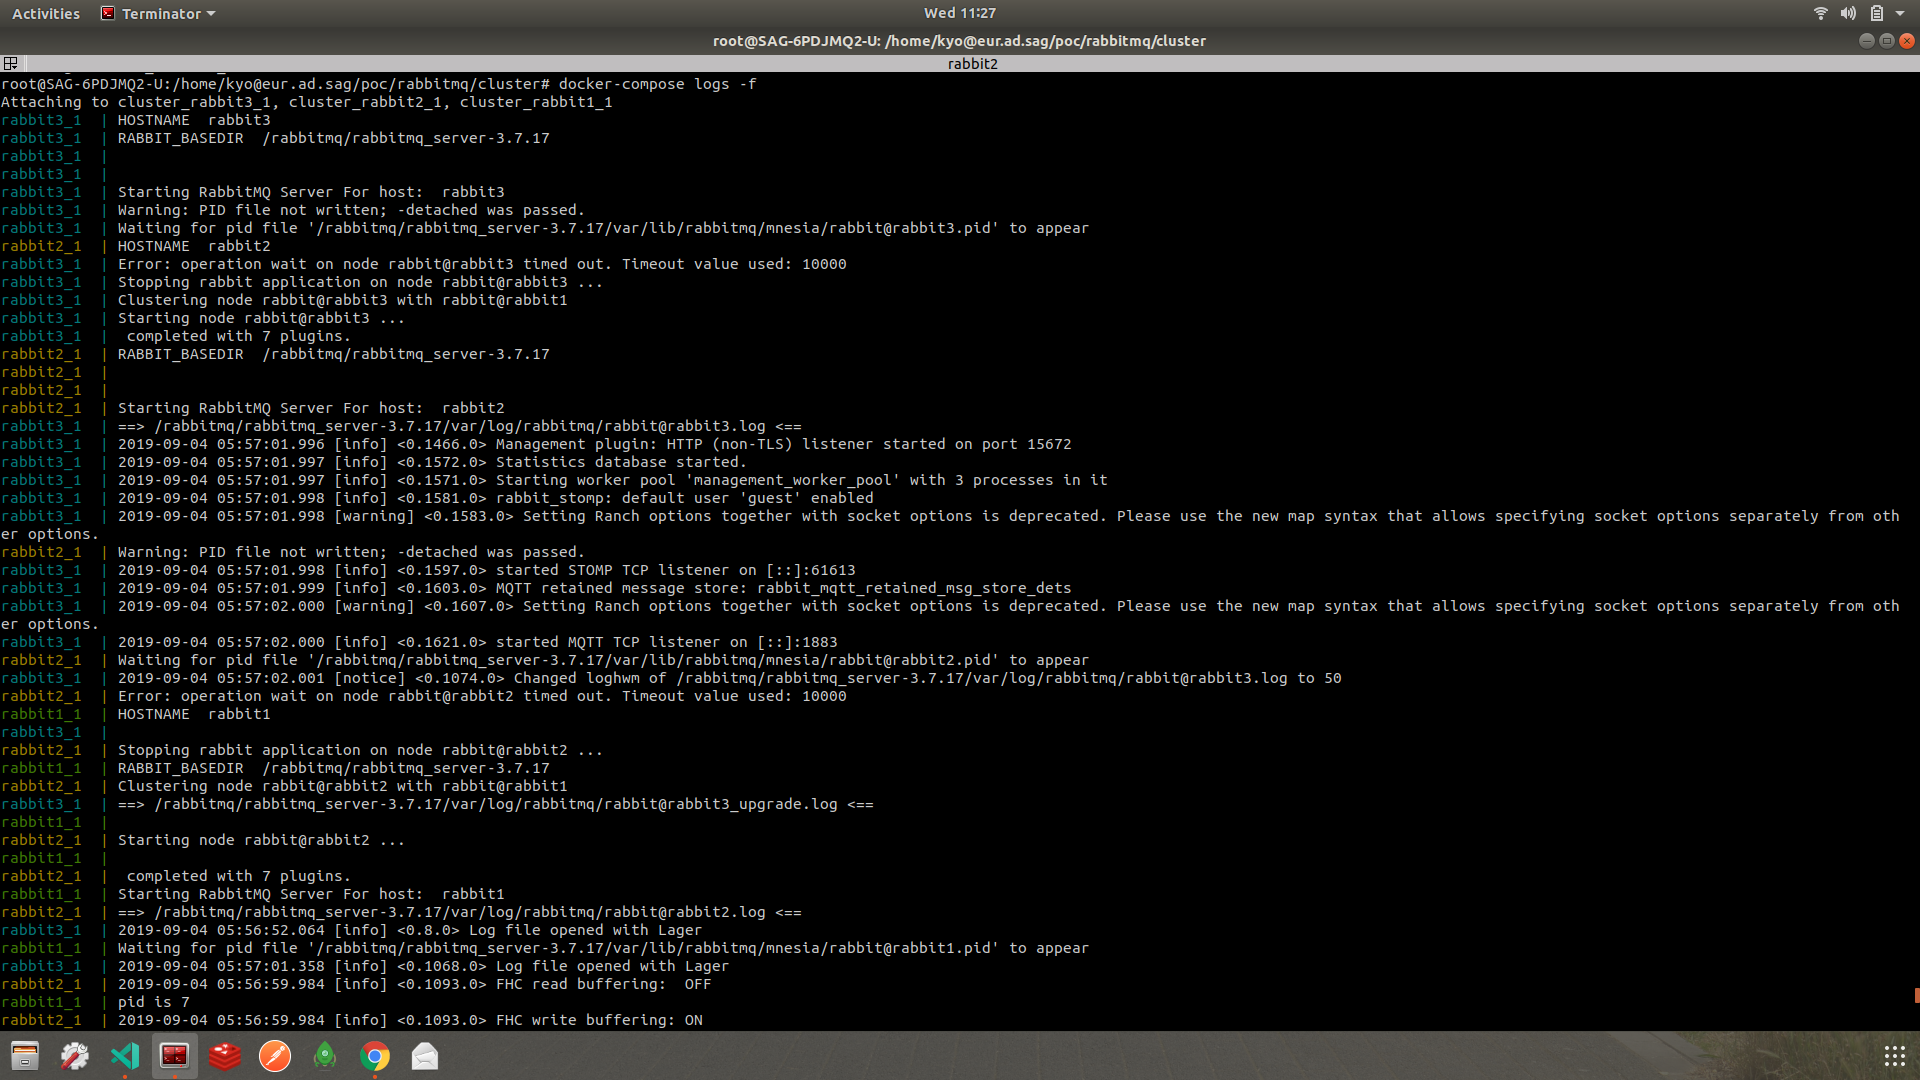Show applications grid button
The image size is (1920, 1080).
(x=1894, y=1056)
